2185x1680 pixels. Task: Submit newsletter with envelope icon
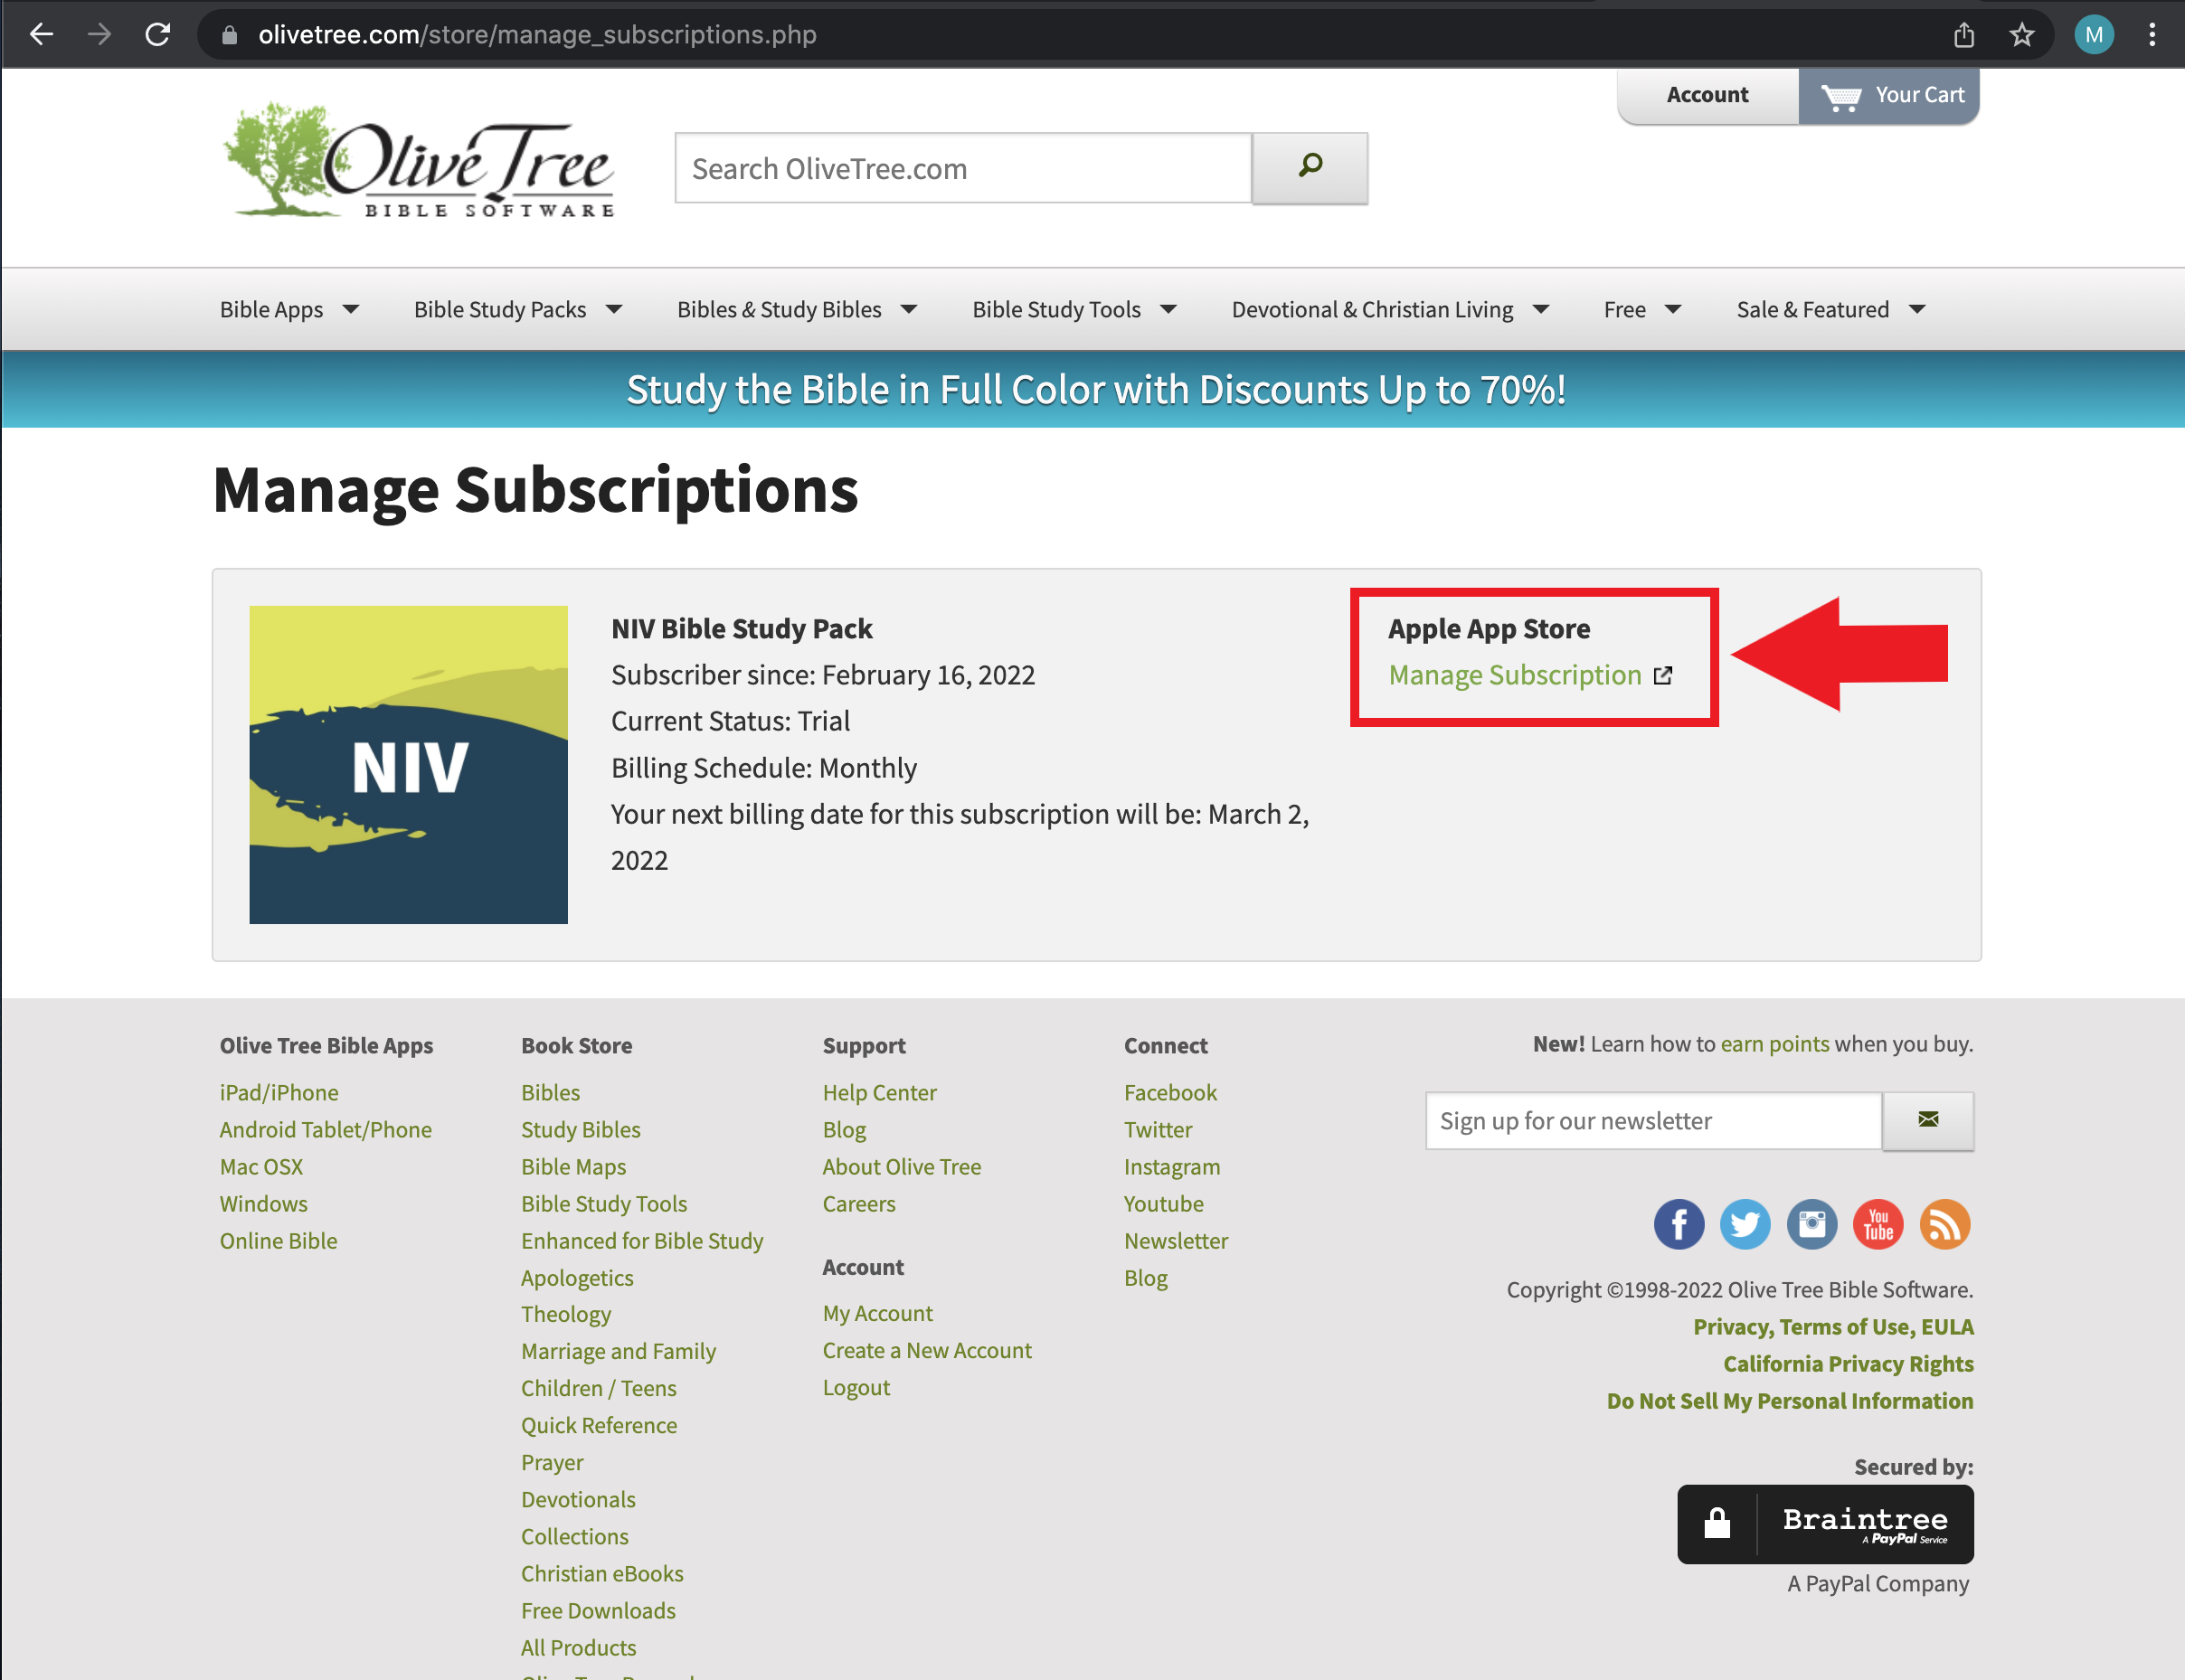pos(1928,1120)
